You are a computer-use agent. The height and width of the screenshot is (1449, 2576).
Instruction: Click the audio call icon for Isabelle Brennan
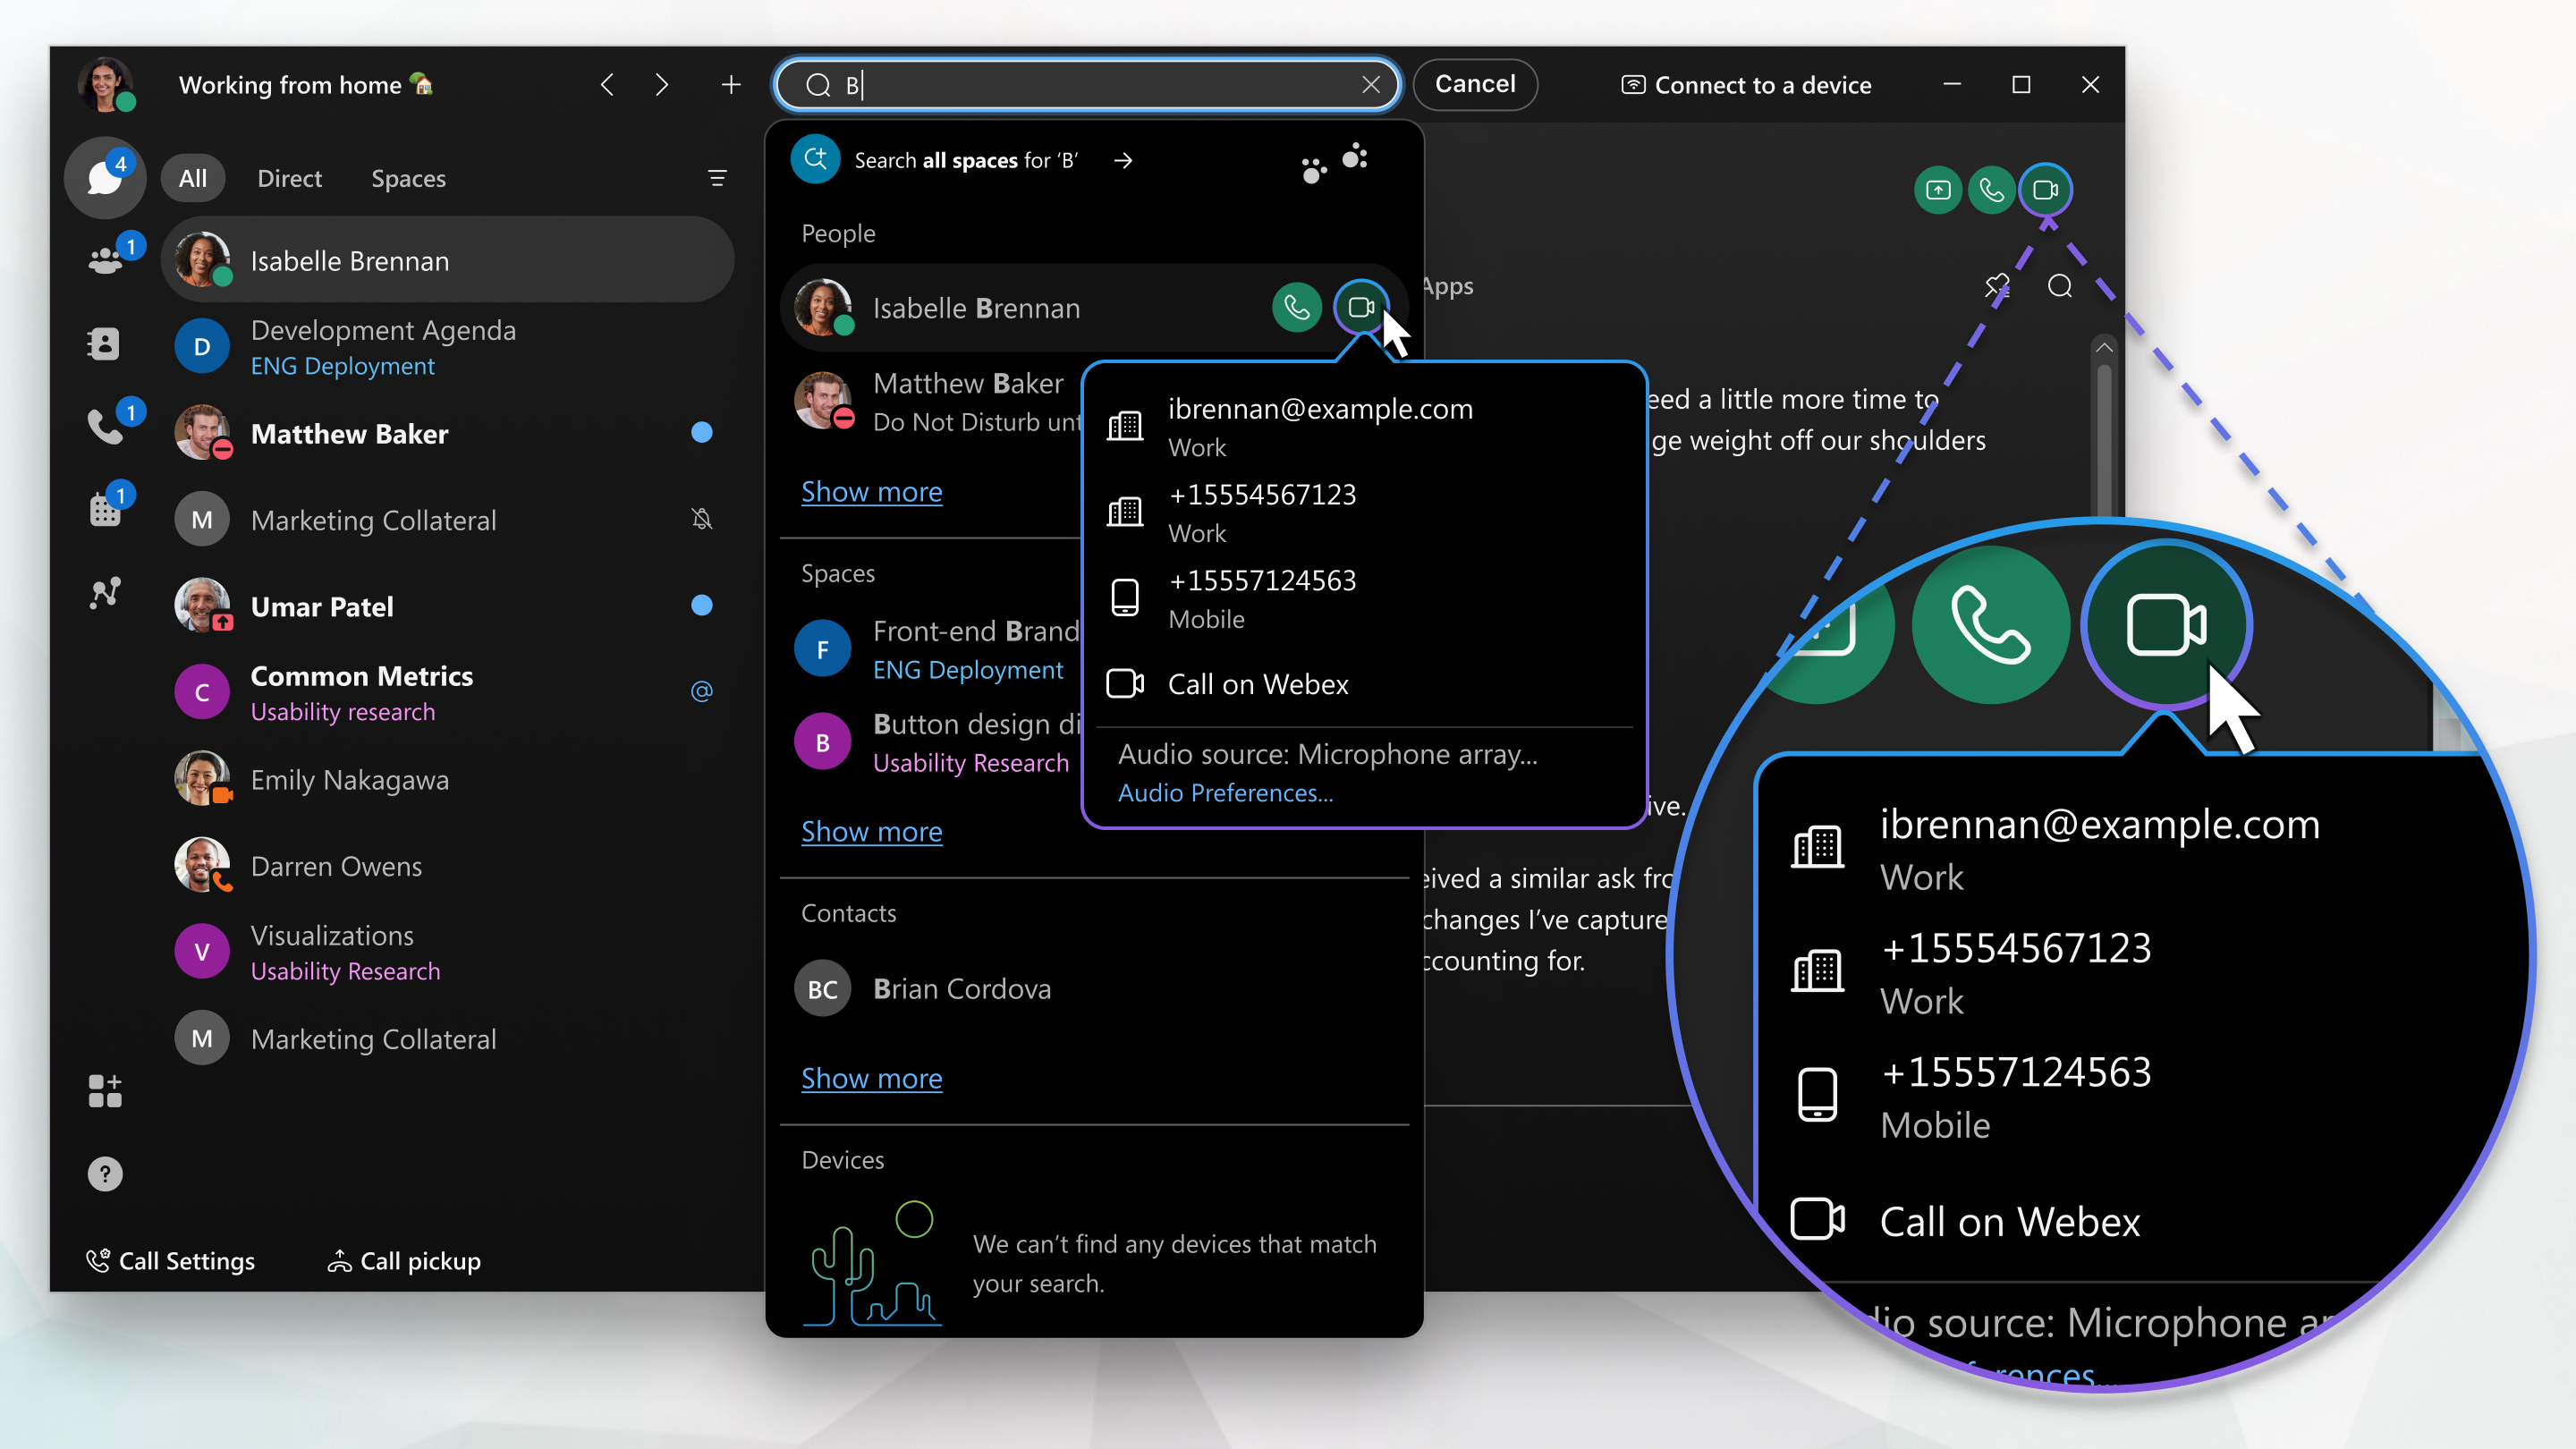click(1297, 306)
